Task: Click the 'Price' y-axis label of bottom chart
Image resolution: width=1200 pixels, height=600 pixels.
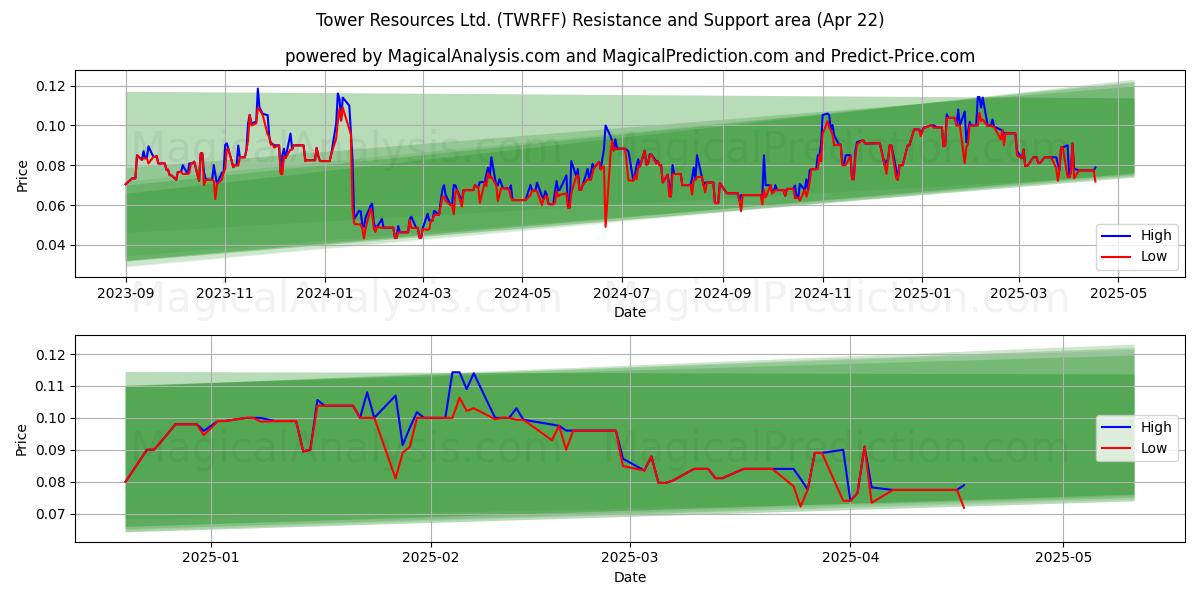Action: [x=23, y=439]
